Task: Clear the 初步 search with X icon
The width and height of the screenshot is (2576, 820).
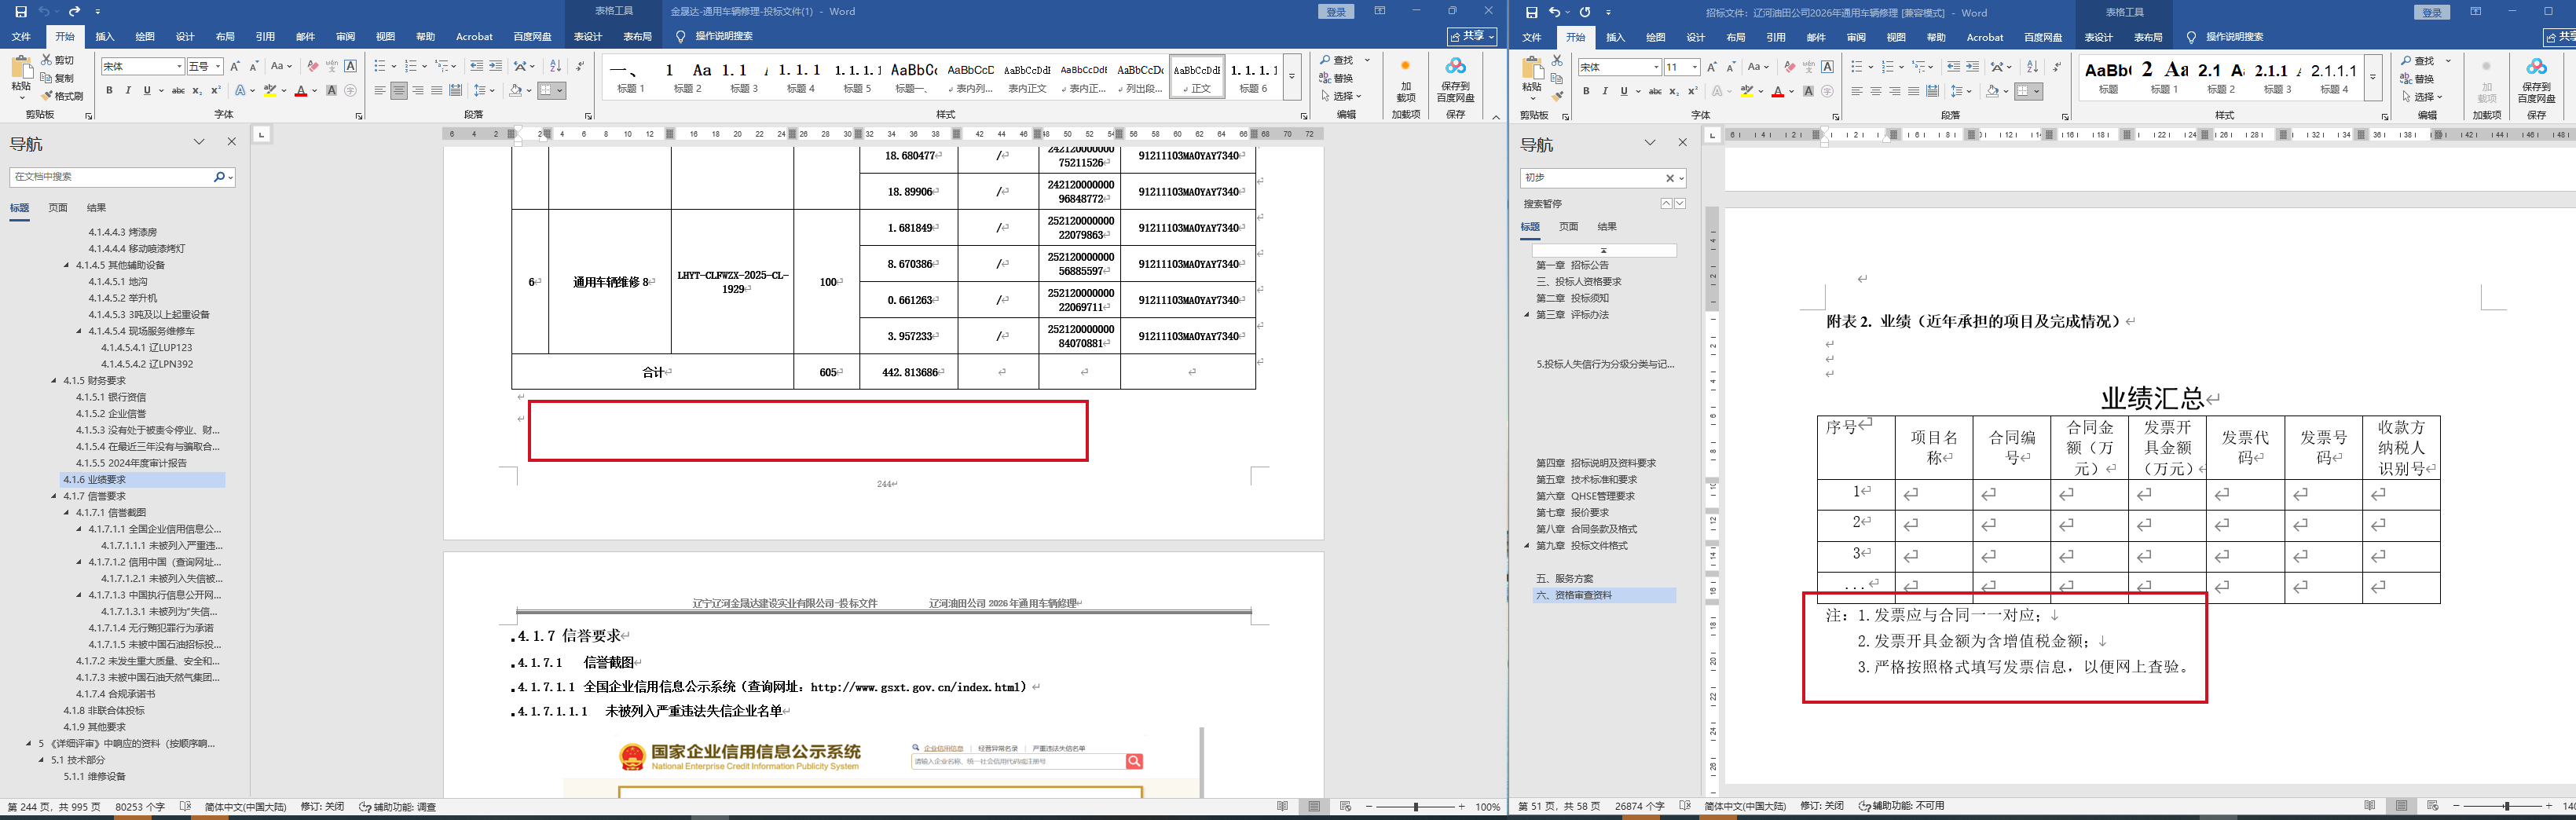Action: [1669, 178]
